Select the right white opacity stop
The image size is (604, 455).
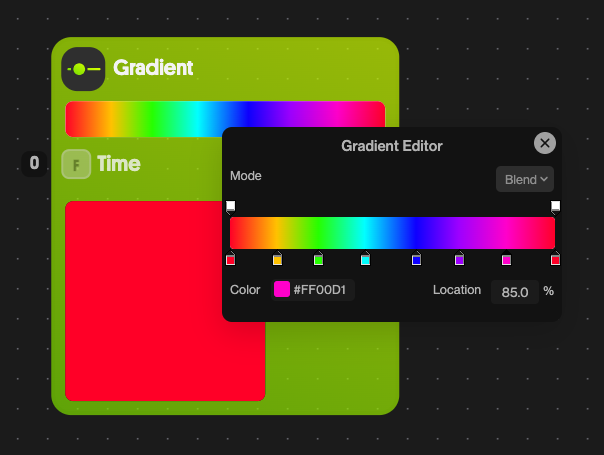click(555, 206)
